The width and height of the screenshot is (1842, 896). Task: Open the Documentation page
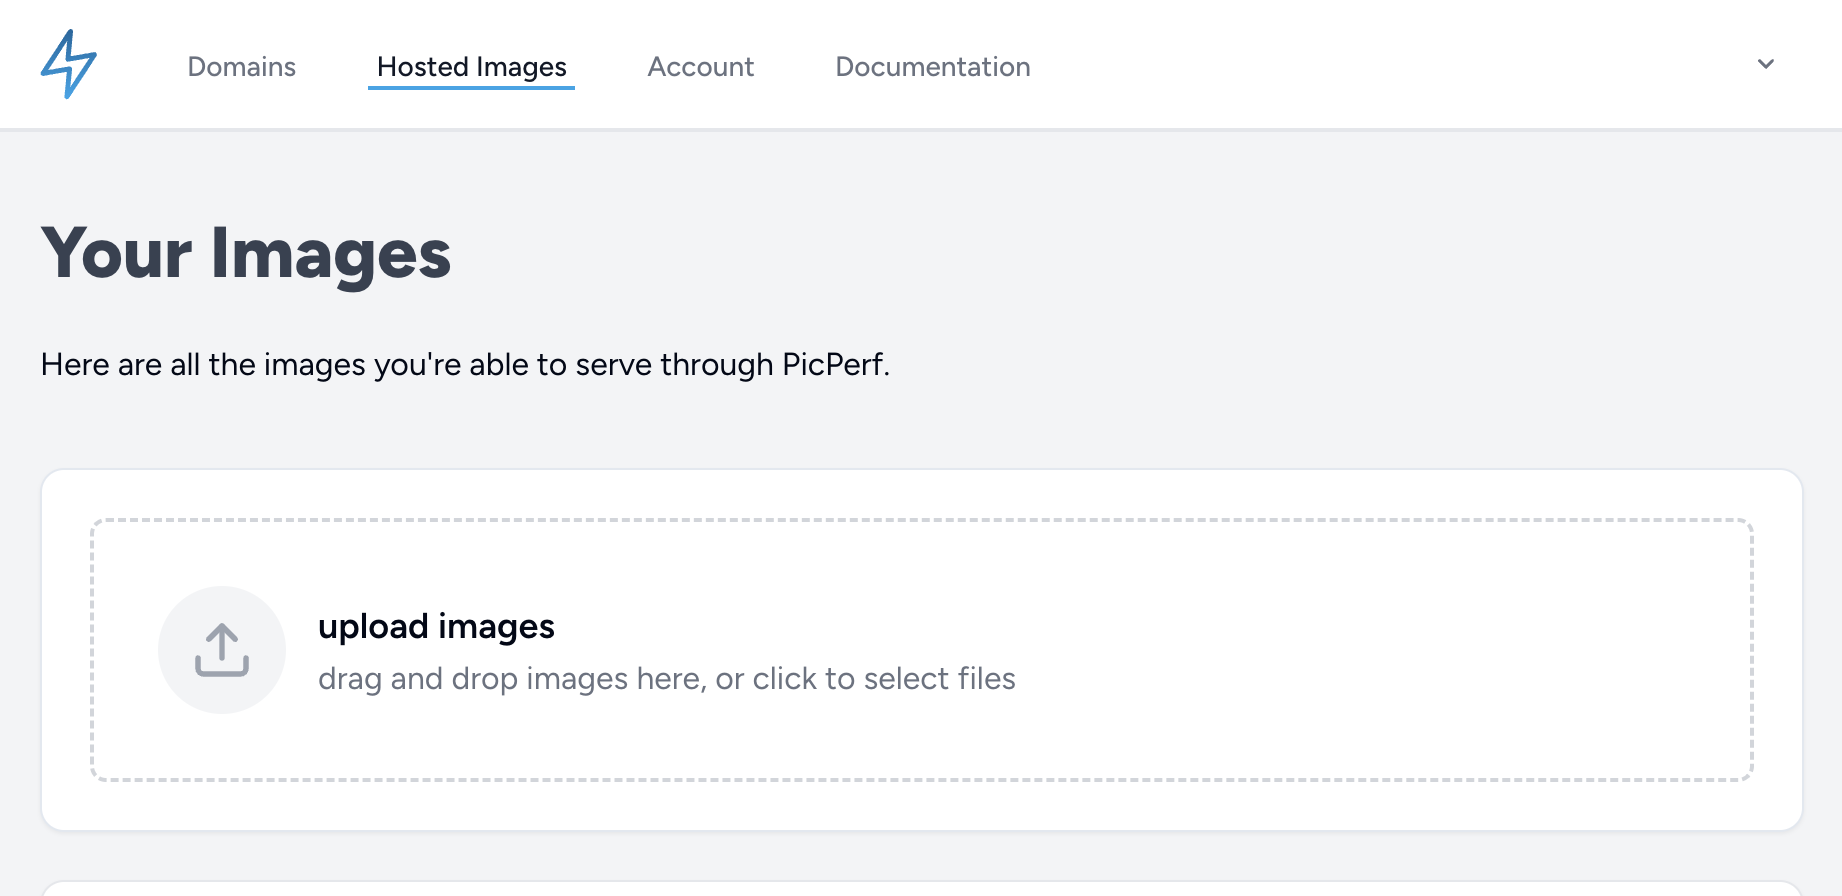point(932,67)
